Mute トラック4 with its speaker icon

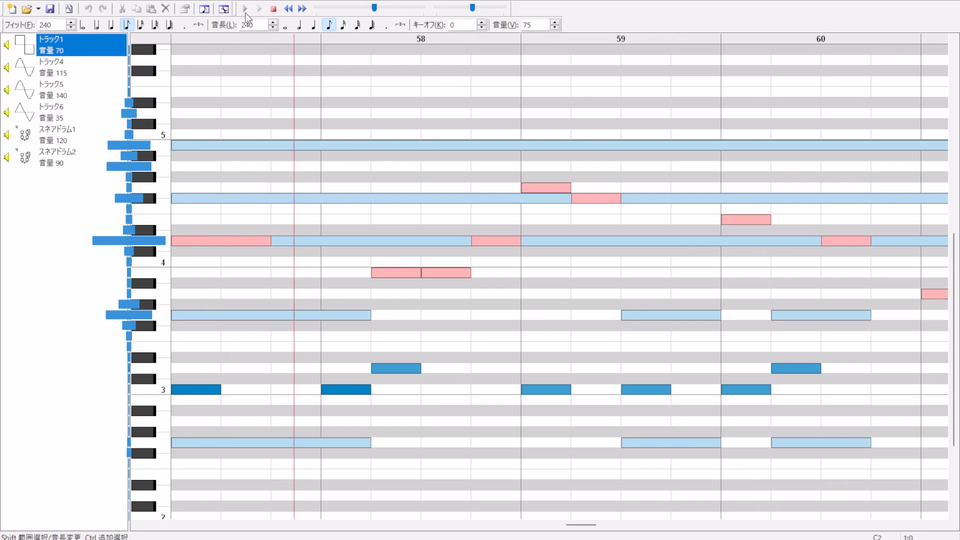click(x=7, y=67)
